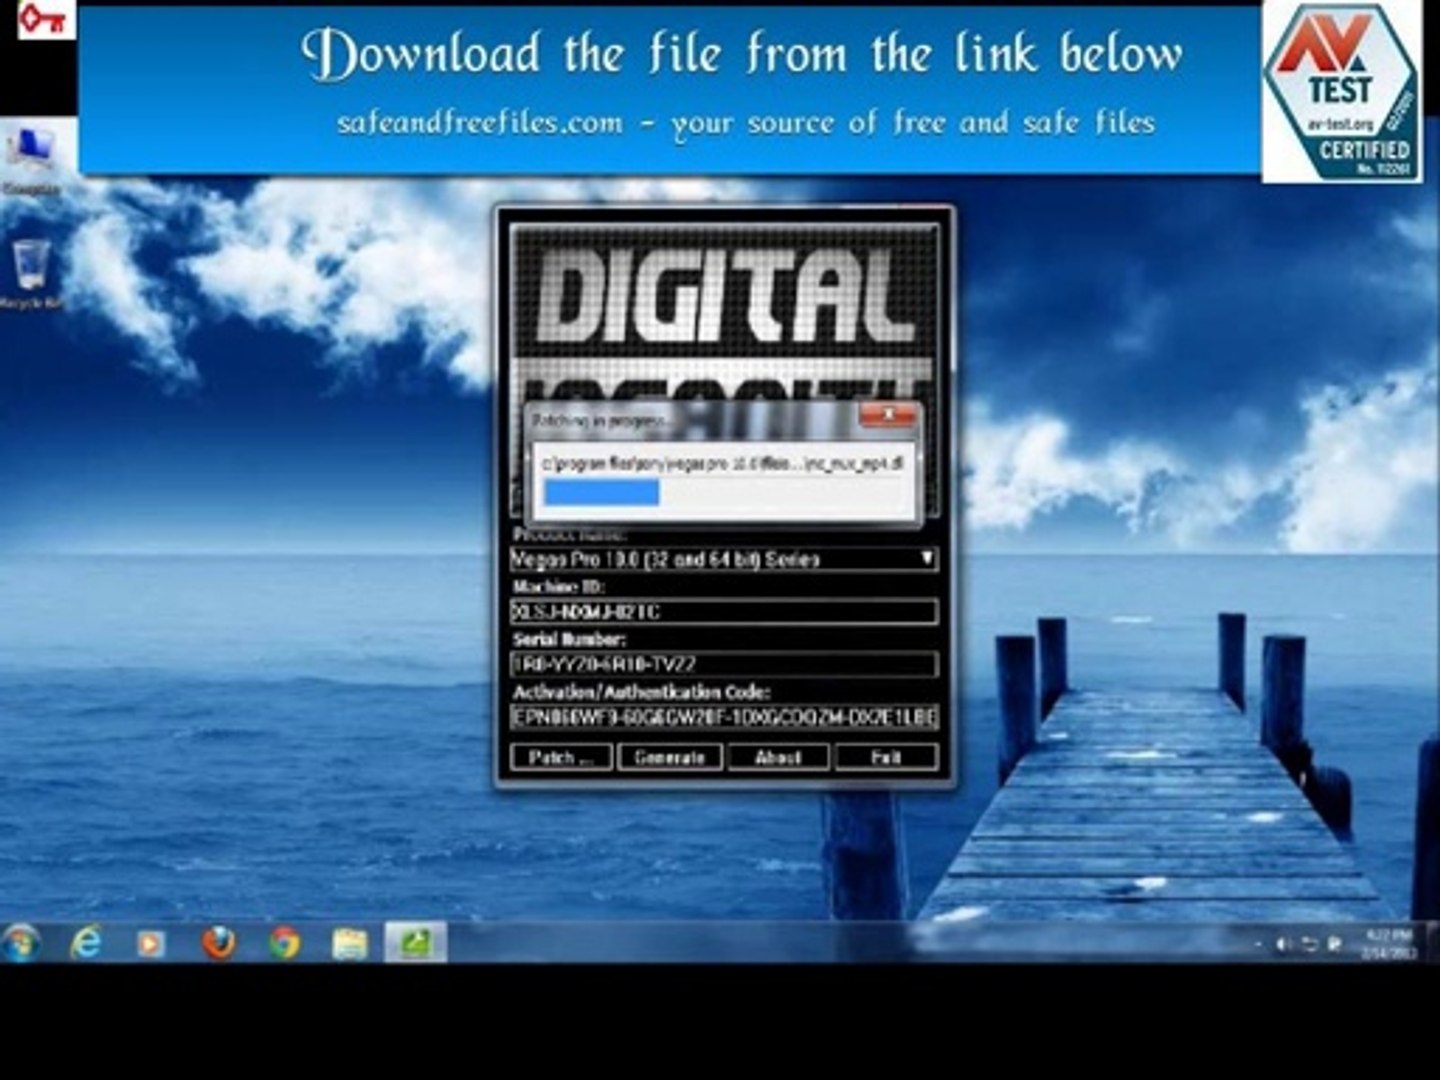
Task: Open the About dialog button
Action: pyautogui.click(x=778, y=757)
